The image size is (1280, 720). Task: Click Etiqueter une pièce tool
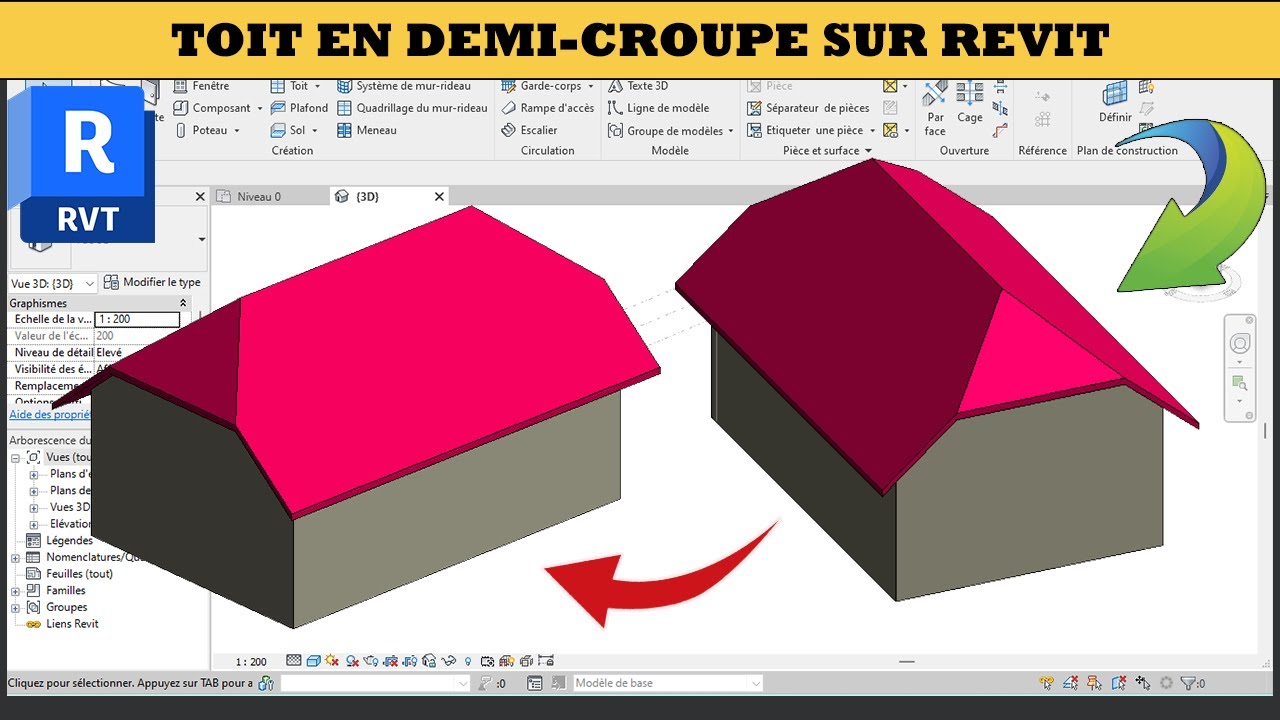[x=811, y=130]
